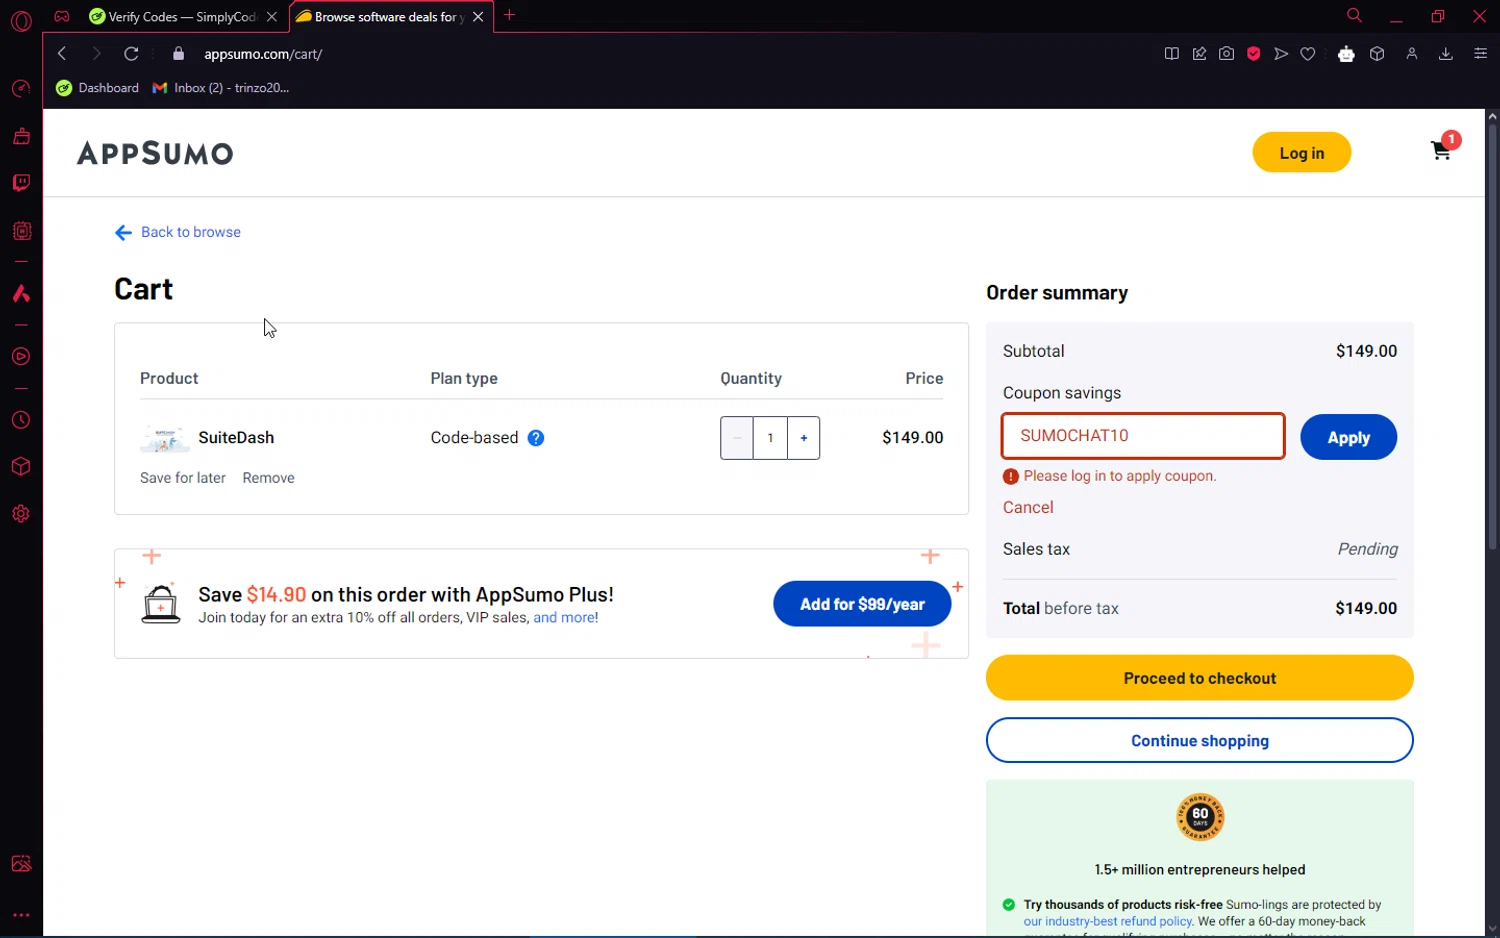The height and width of the screenshot is (938, 1500).
Task: Click the browser reload icon
Action: (x=131, y=54)
